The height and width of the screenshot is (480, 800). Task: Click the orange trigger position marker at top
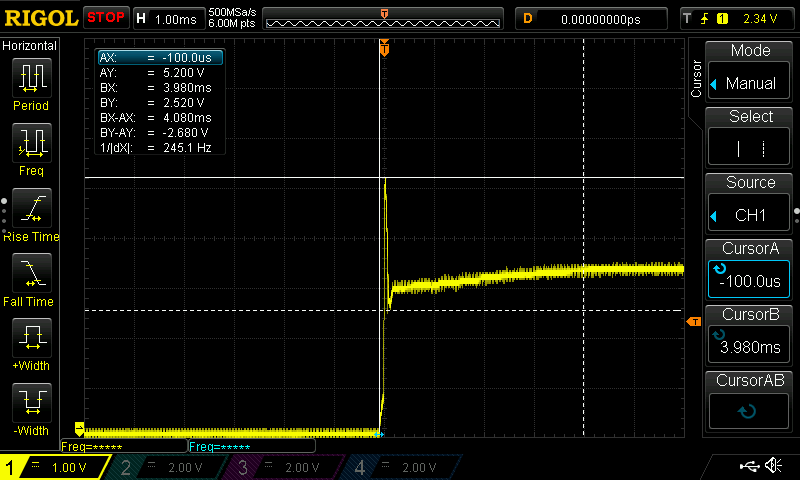pos(384,47)
